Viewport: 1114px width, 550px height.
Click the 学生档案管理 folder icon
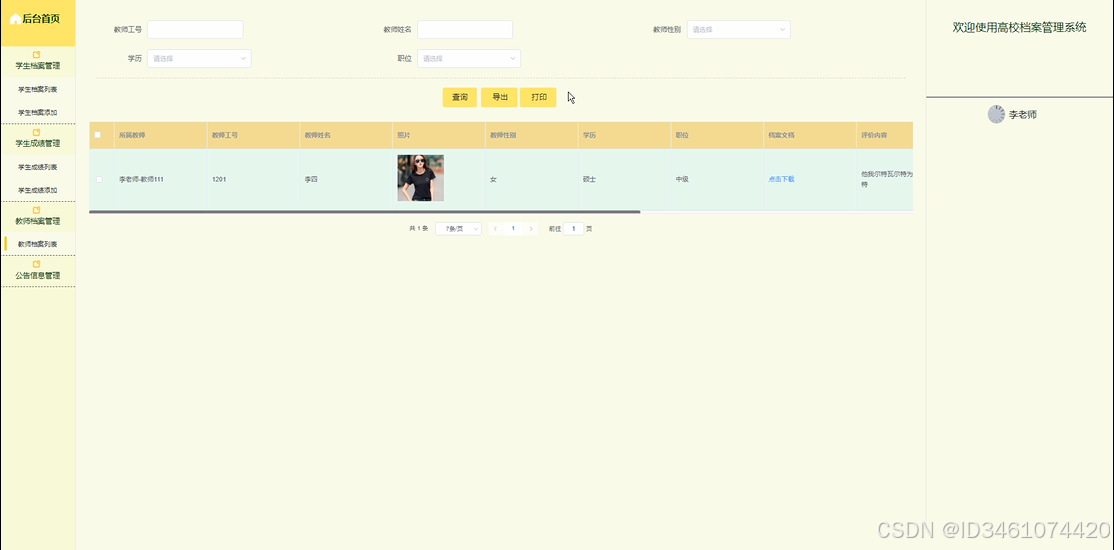coord(37,55)
